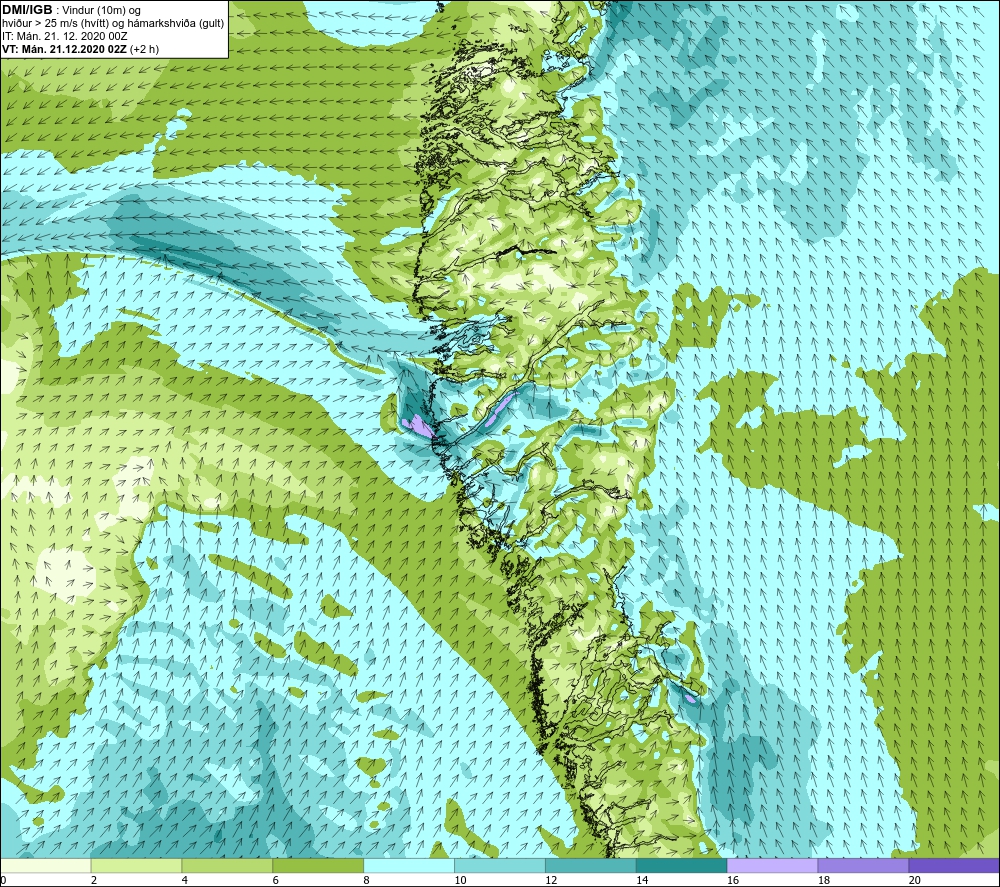
Task: Click the 0–2 m/s palest legend swatch
Action: 45,865
